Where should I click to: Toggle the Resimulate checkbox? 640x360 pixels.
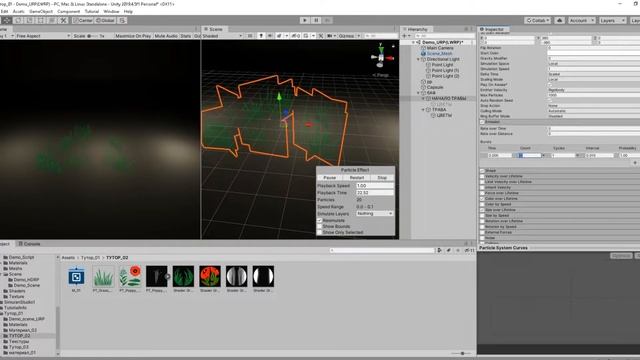(x=320, y=220)
